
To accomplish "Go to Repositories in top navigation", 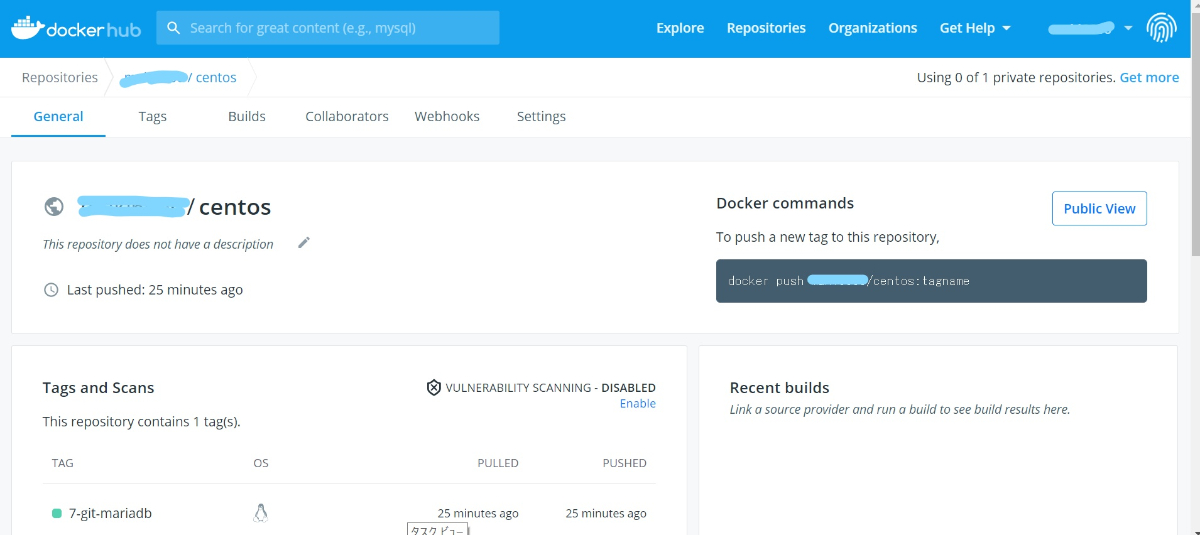I will 766,28.
